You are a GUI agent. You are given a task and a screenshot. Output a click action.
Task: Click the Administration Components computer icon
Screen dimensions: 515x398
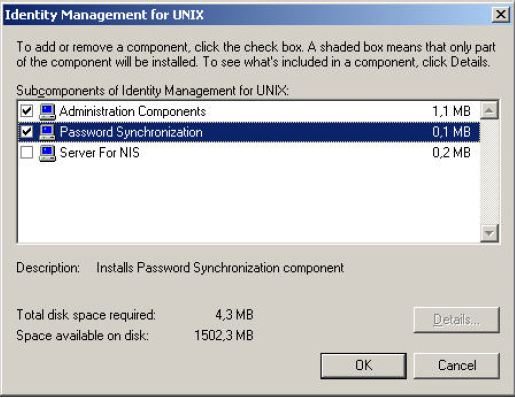tap(47, 111)
